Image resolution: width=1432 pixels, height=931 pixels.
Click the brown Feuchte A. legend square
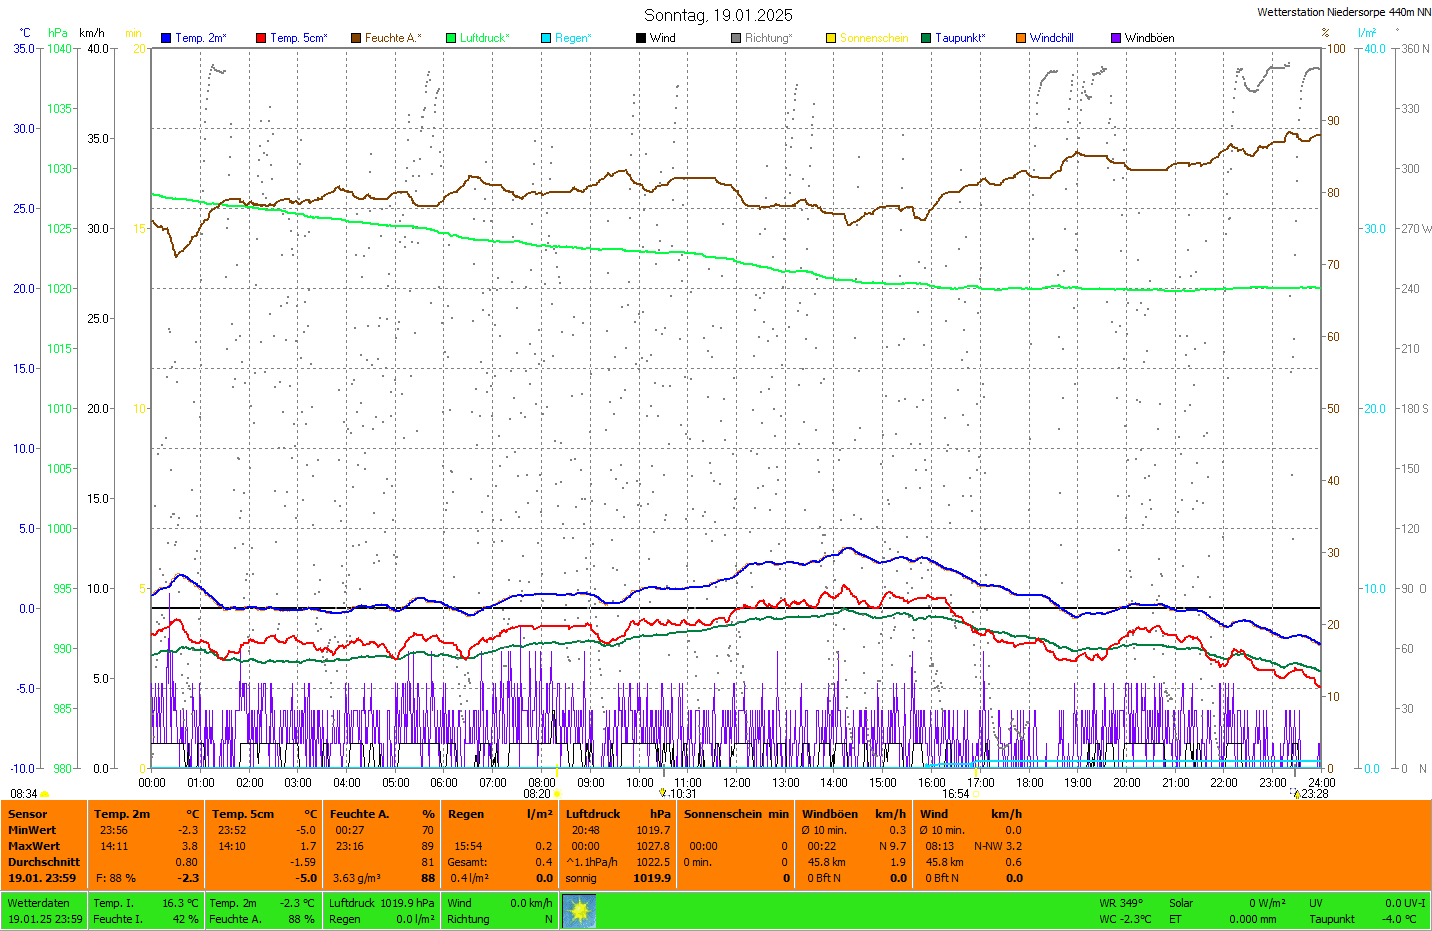pyautogui.click(x=356, y=38)
